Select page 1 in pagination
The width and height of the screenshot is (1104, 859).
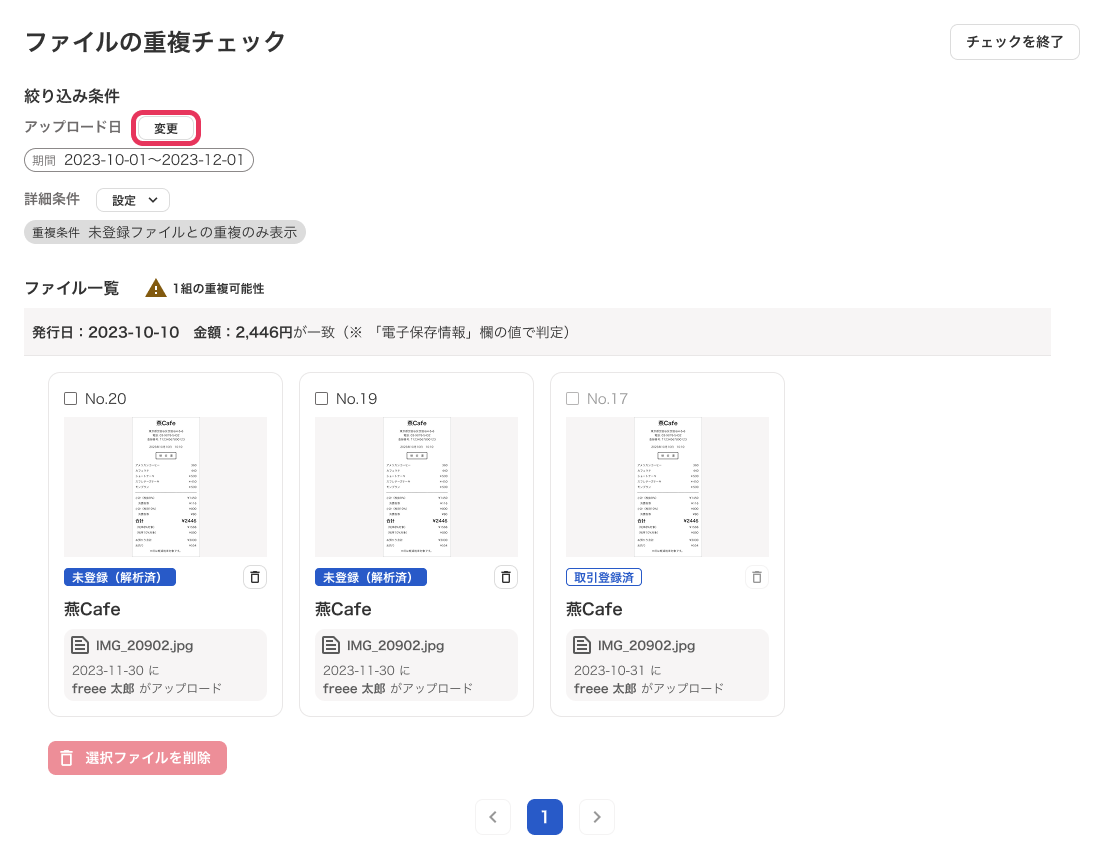click(x=545, y=817)
